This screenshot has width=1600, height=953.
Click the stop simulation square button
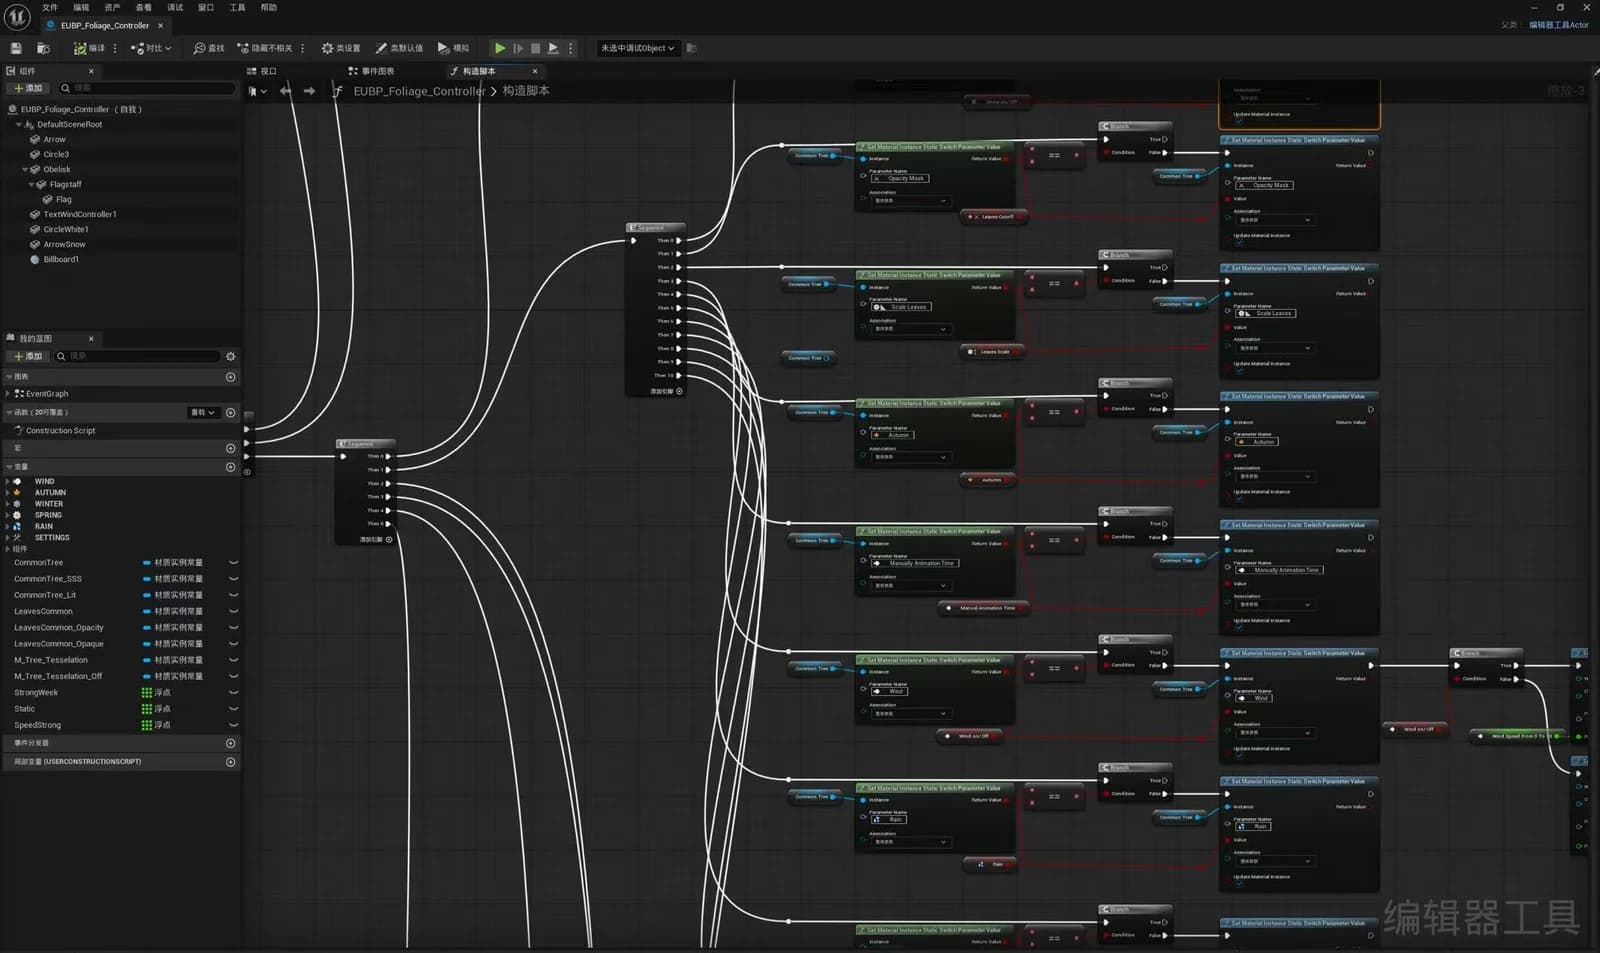point(535,48)
